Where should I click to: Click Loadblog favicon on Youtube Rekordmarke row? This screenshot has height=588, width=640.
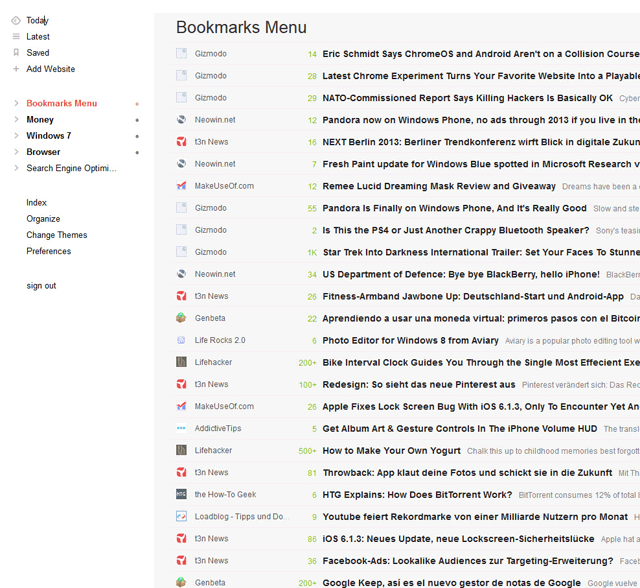point(181,516)
